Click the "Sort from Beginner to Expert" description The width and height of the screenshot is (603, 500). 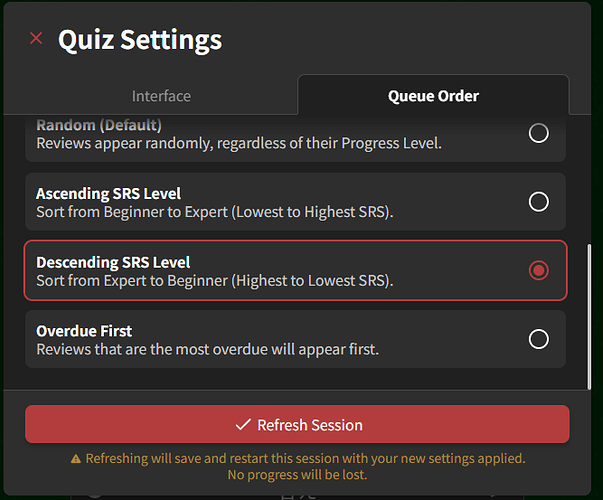[213, 211]
